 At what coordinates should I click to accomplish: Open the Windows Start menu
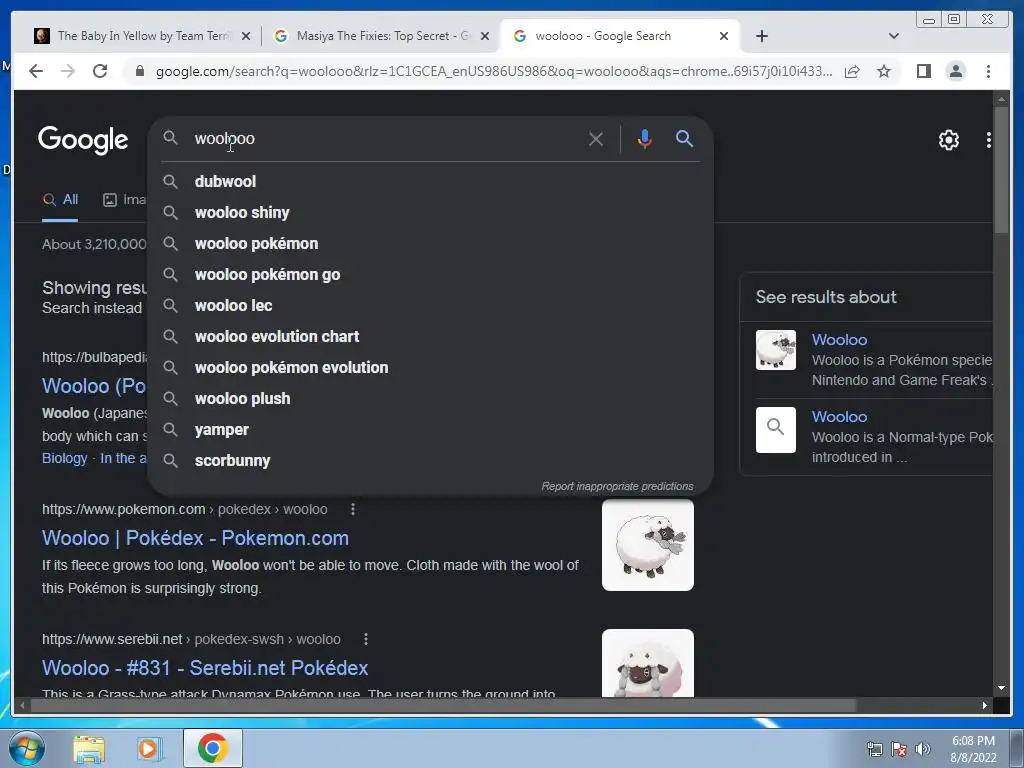[x=27, y=748]
